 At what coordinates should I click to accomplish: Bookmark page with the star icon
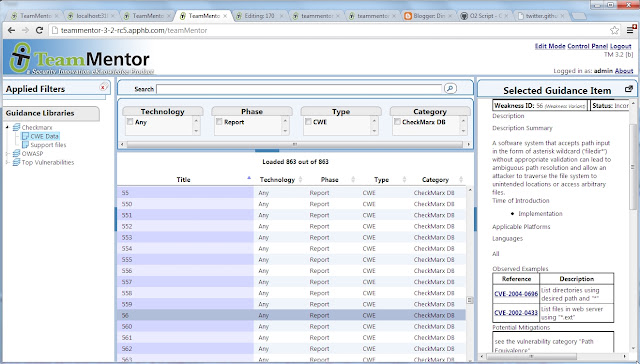point(614,30)
